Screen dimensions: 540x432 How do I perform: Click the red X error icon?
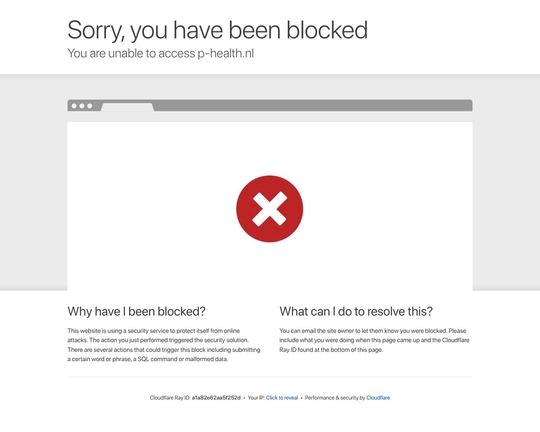click(x=270, y=209)
